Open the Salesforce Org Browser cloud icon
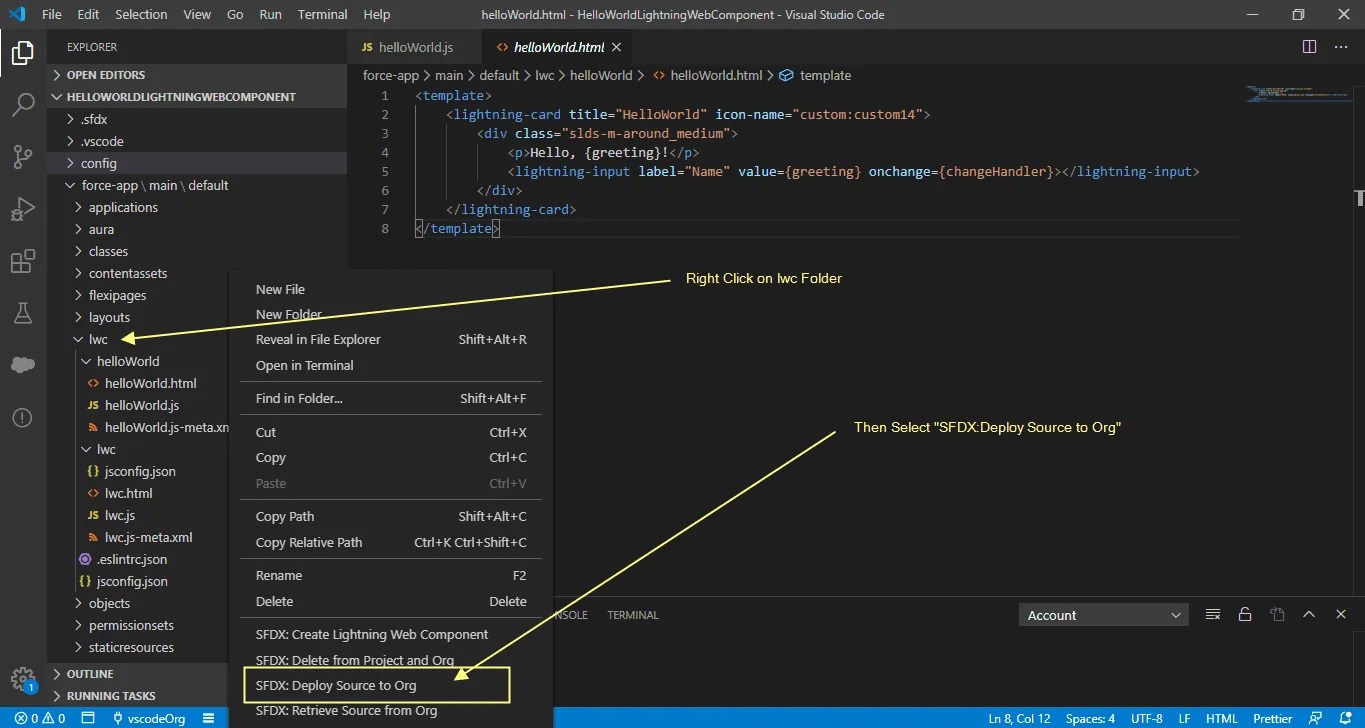 24,365
